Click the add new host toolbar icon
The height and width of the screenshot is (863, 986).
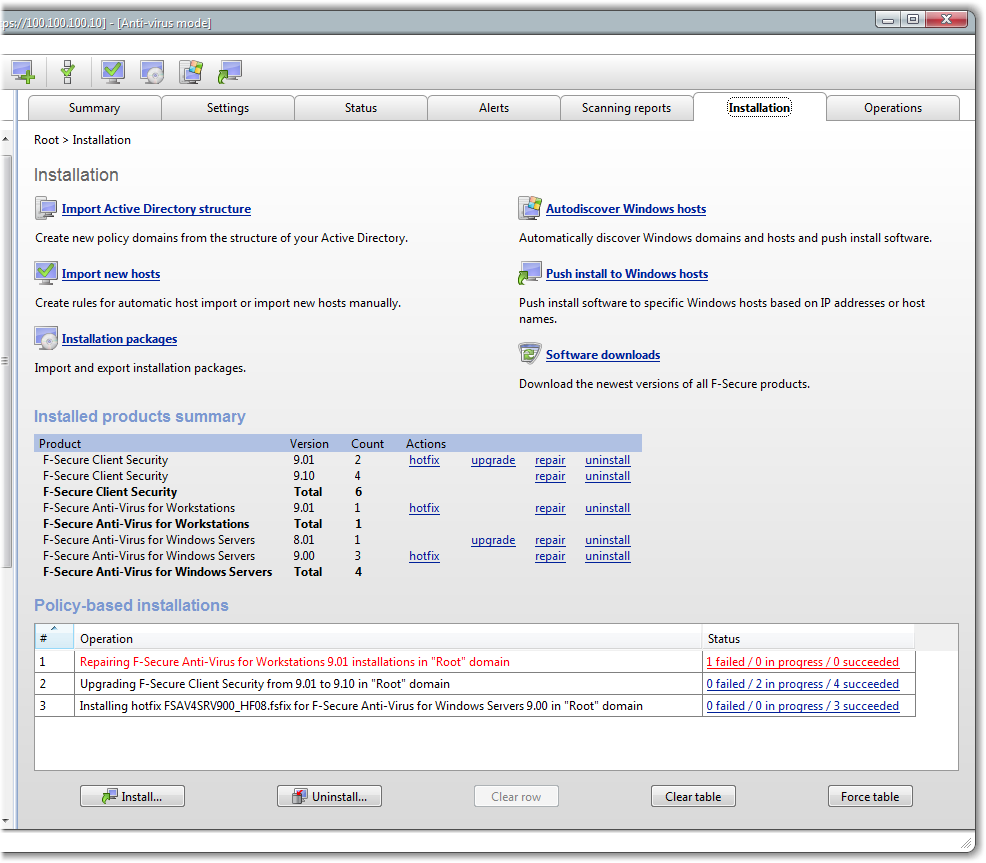[23, 72]
